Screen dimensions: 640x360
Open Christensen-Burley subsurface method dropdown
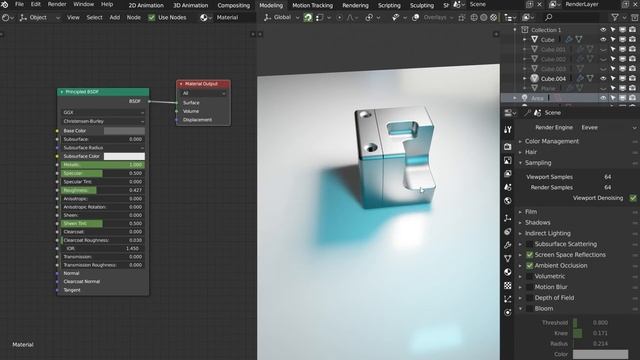[x=103, y=121]
